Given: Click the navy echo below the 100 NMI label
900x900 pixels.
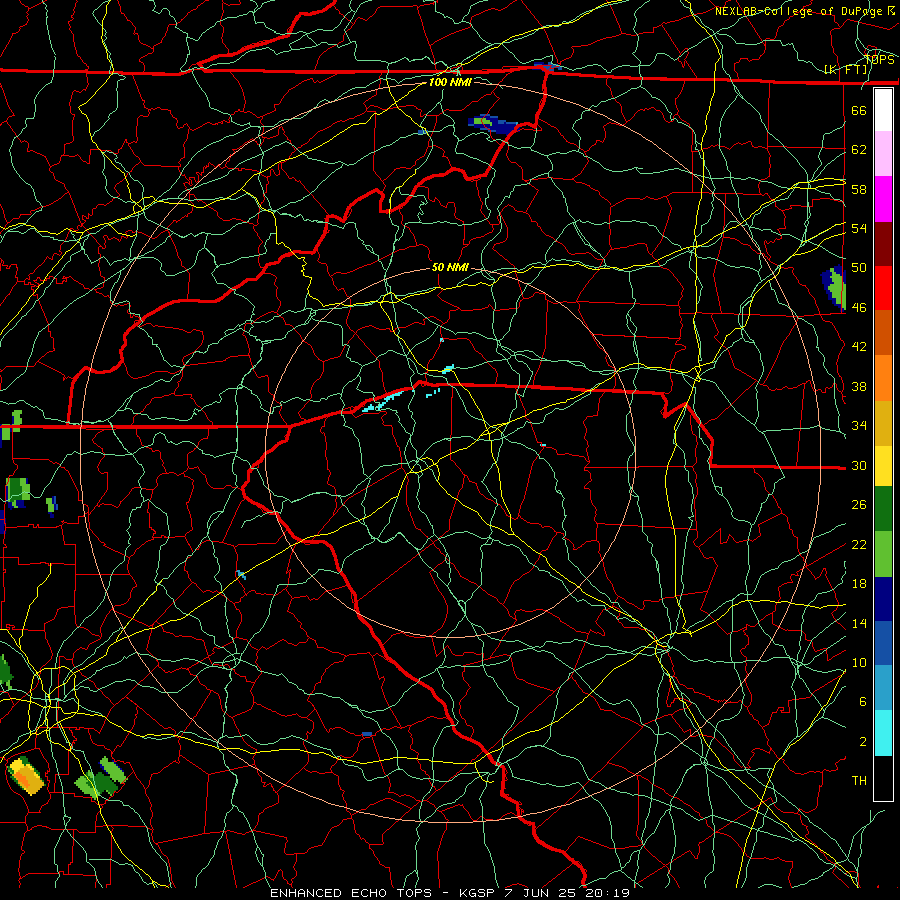Looking at the screenshot, I should (493, 123).
